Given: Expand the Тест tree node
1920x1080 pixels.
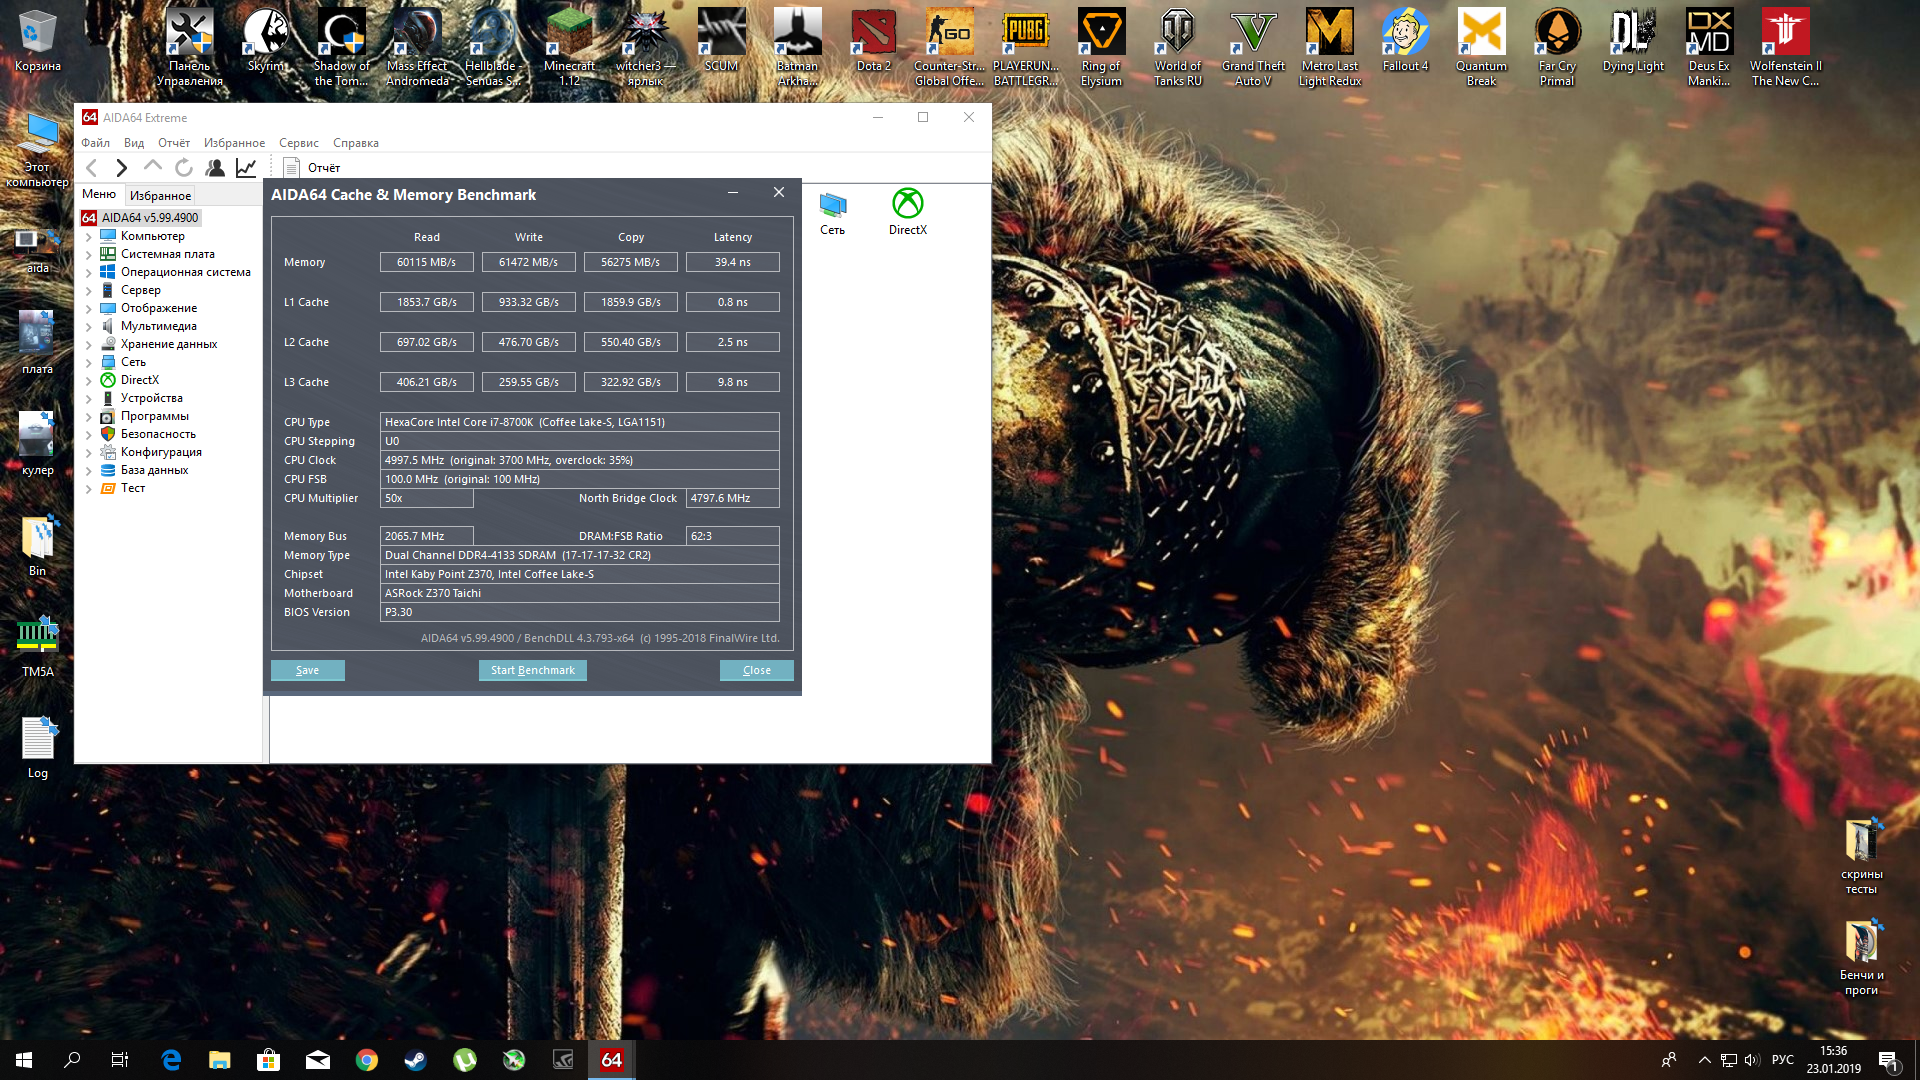Looking at the screenshot, I should click(89, 489).
